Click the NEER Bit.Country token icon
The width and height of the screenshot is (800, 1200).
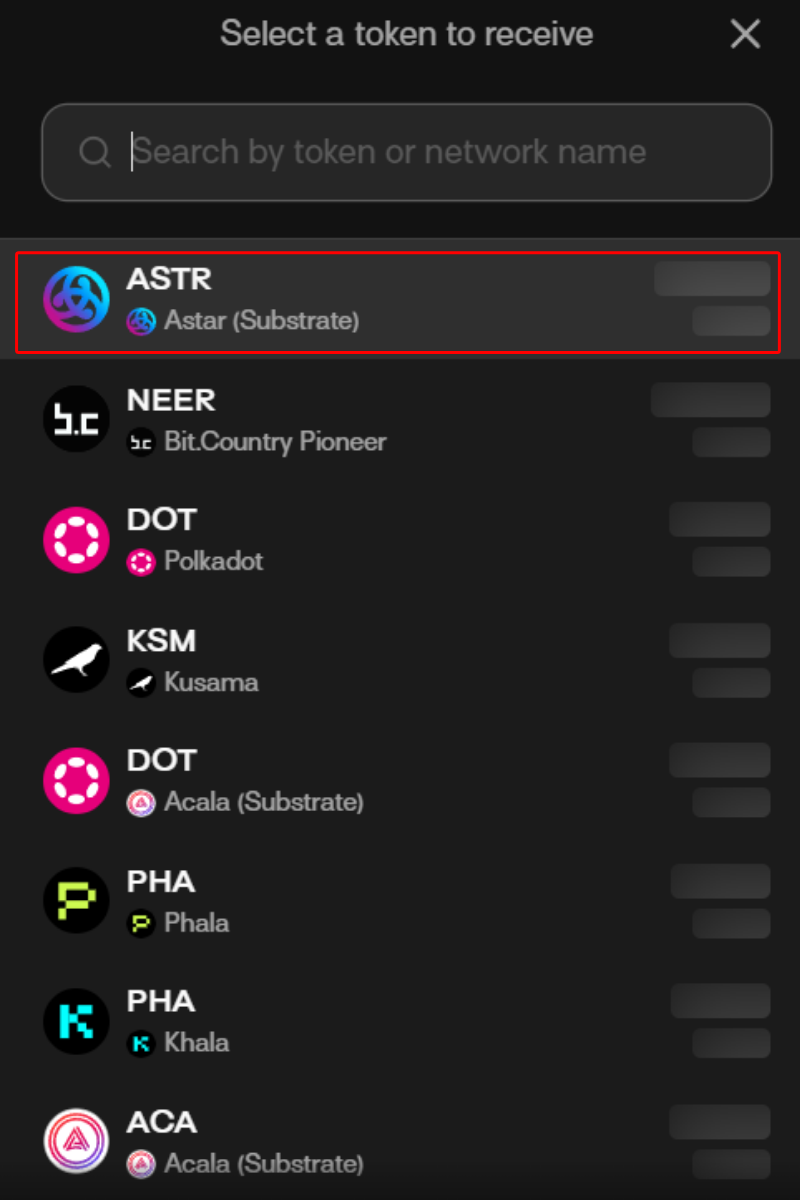pos(76,419)
